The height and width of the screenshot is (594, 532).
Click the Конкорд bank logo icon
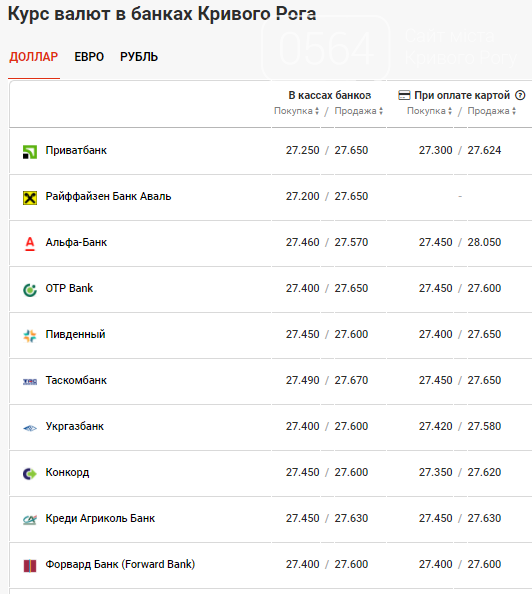coord(30,474)
